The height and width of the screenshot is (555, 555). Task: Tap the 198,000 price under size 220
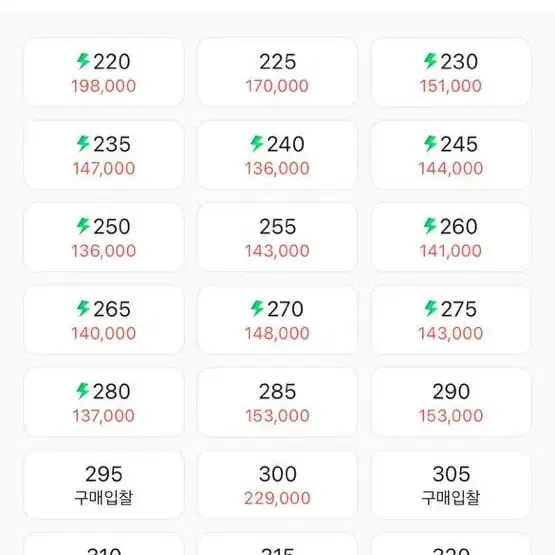click(104, 86)
